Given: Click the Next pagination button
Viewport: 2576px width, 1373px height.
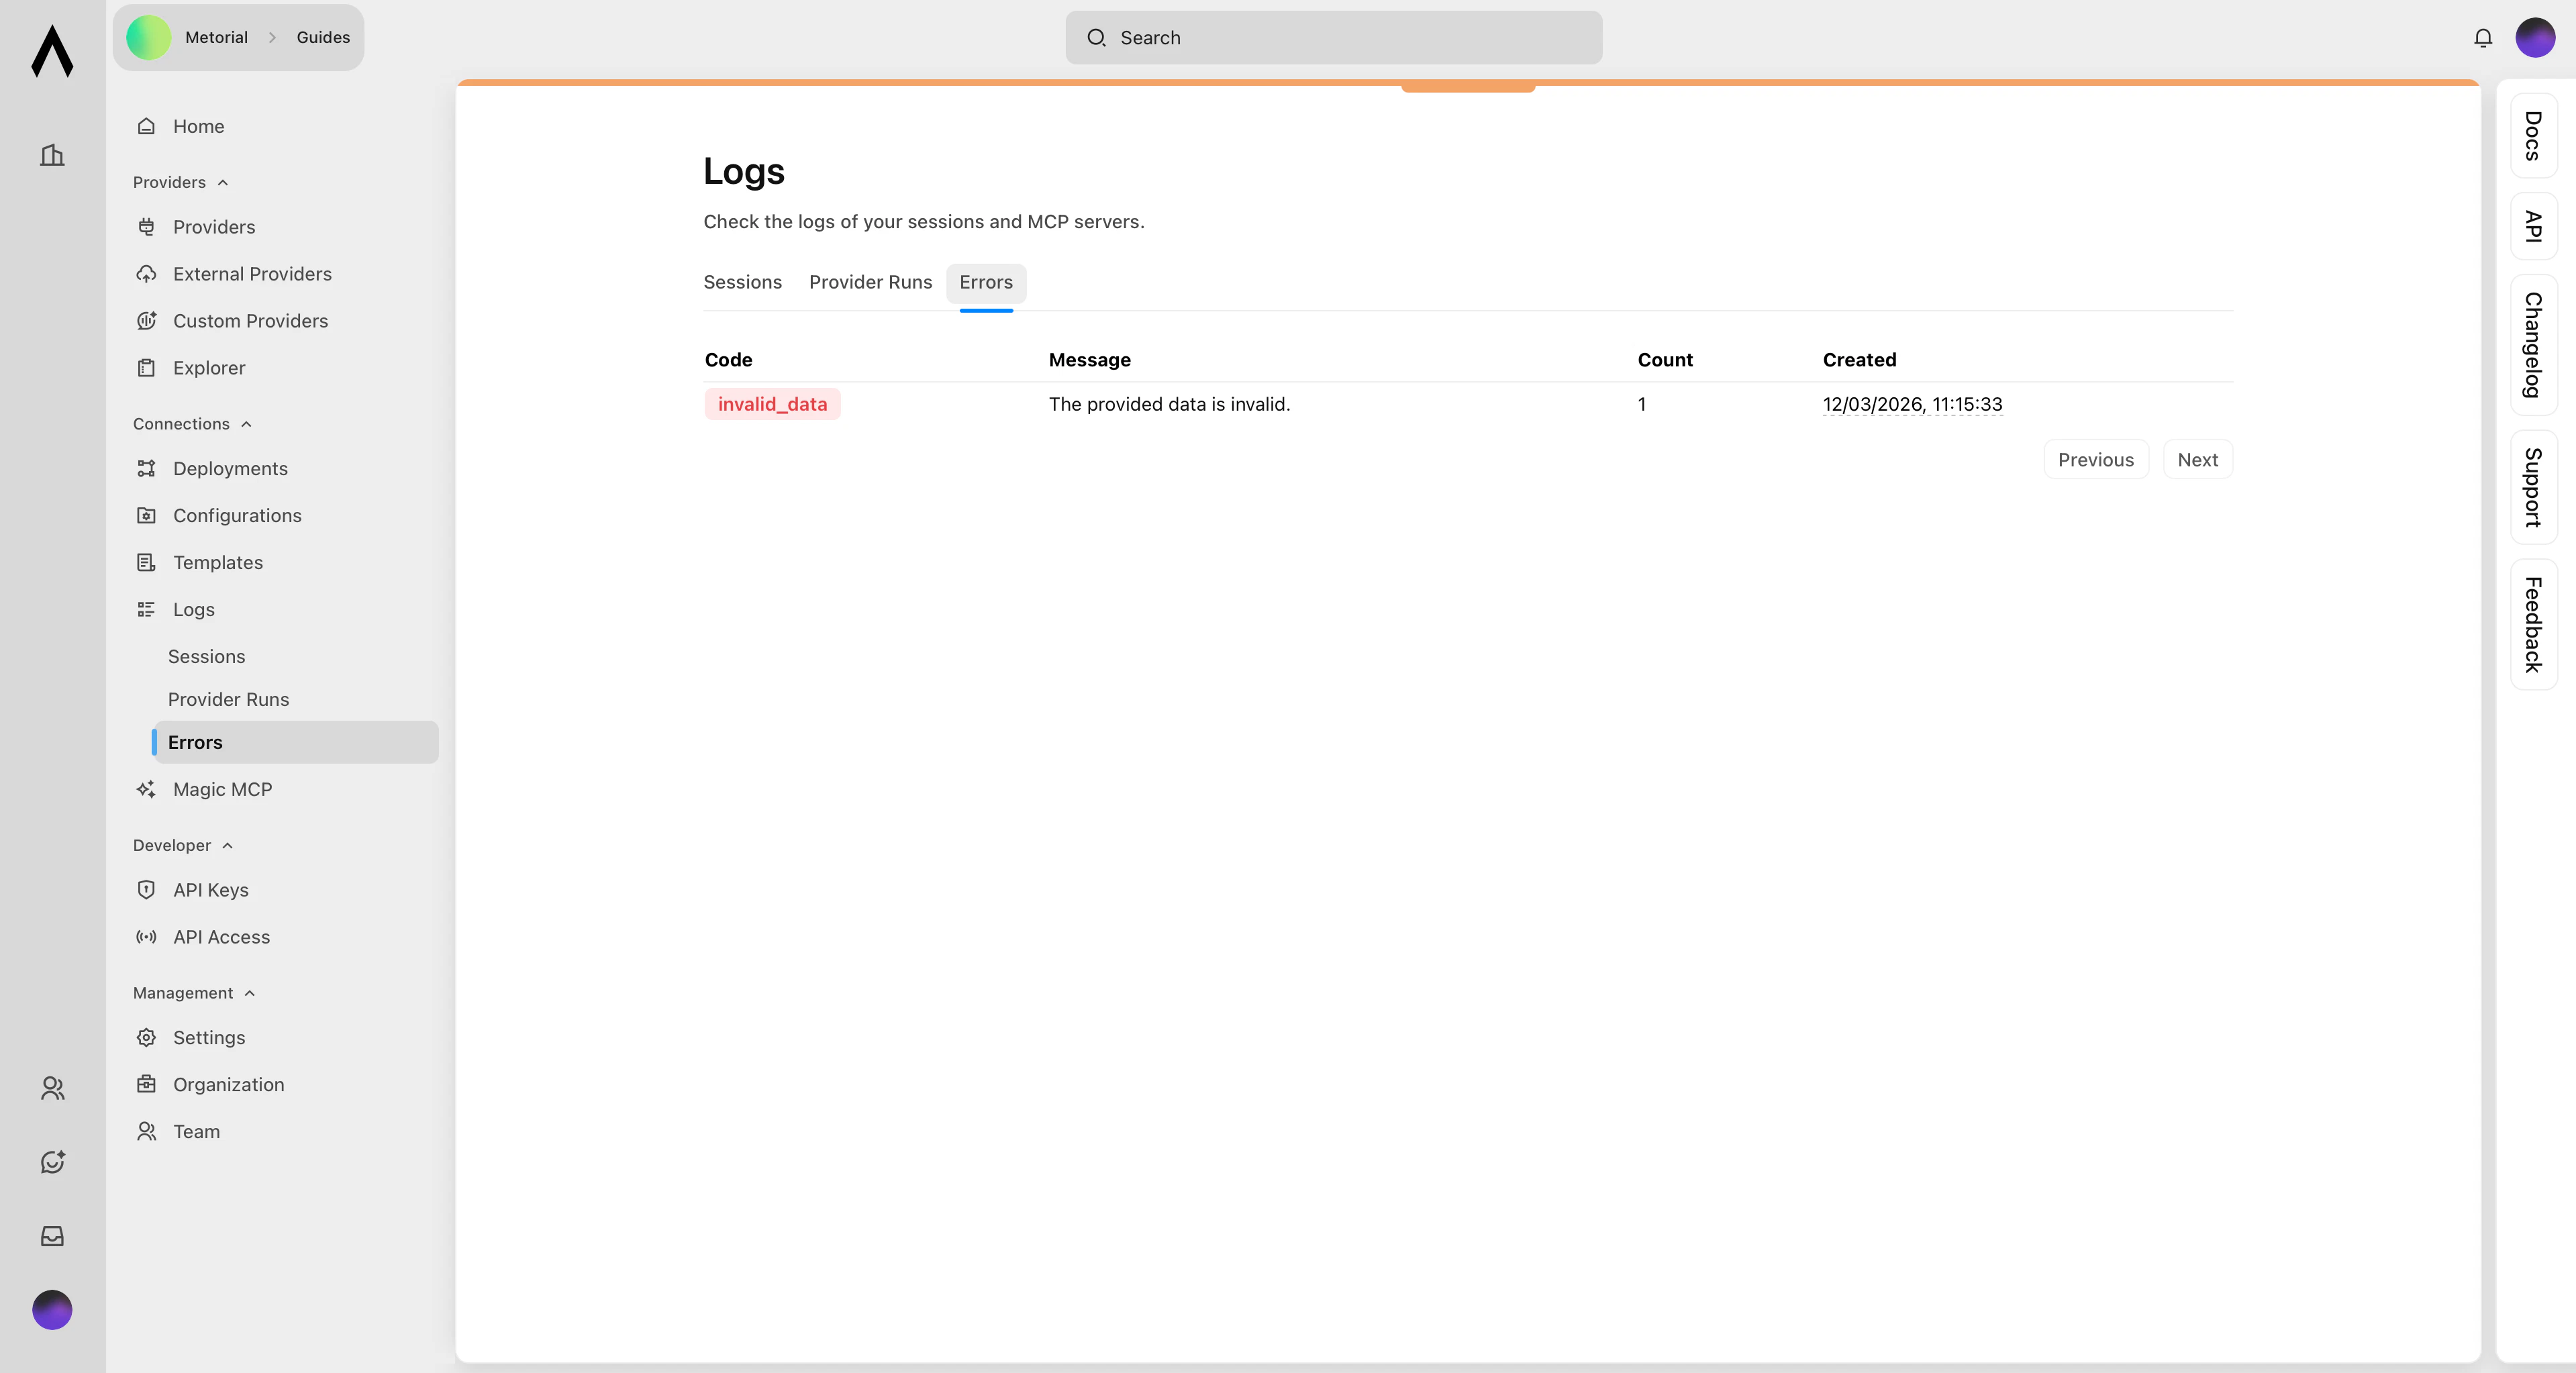Looking at the screenshot, I should pyautogui.click(x=2197, y=459).
